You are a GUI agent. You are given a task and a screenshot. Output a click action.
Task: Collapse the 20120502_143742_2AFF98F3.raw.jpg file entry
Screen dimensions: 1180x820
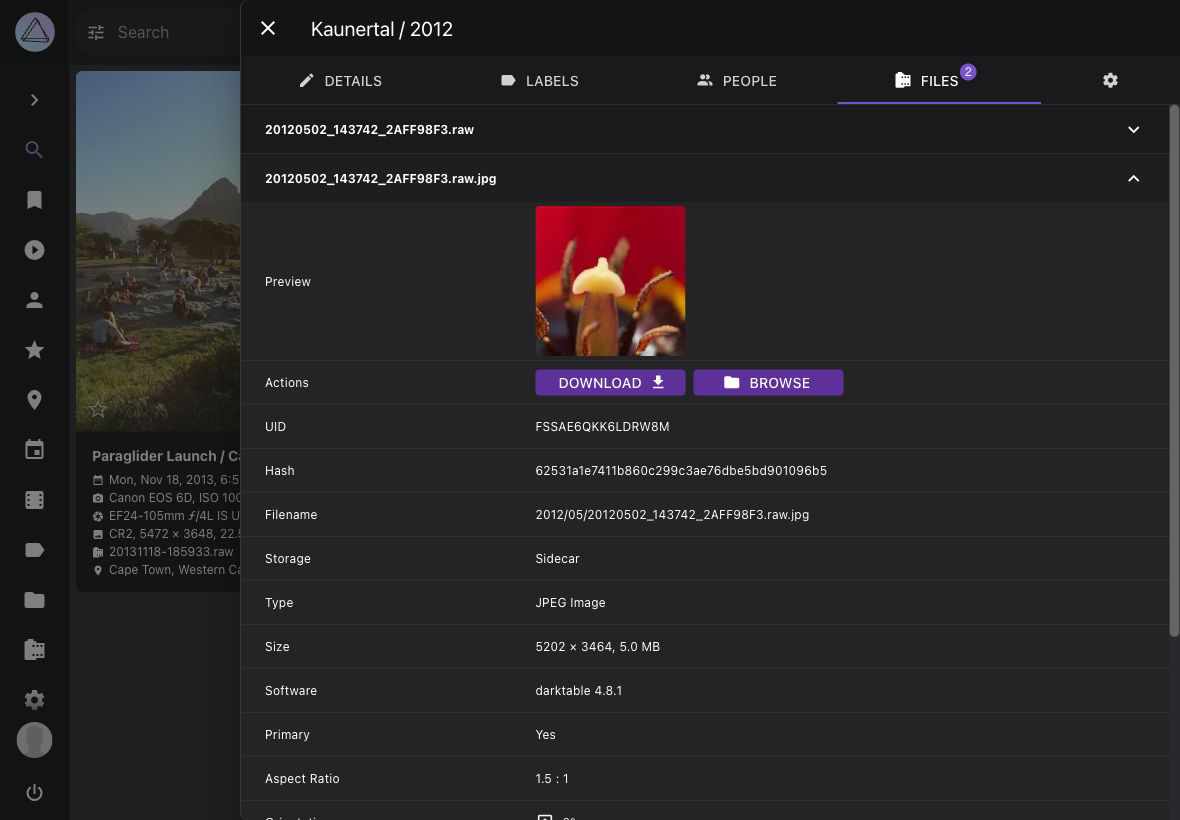coord(1133,178)
